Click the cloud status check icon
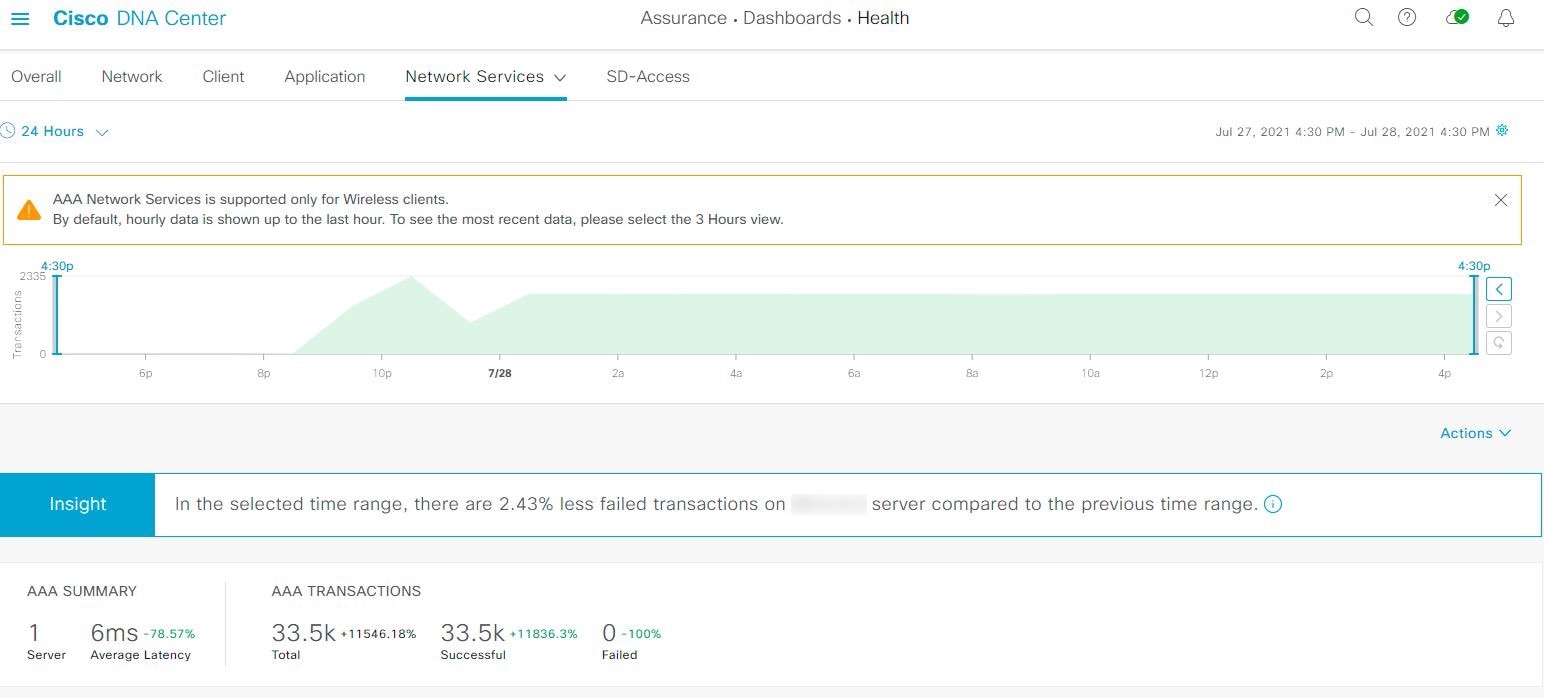 point(1457,17)
